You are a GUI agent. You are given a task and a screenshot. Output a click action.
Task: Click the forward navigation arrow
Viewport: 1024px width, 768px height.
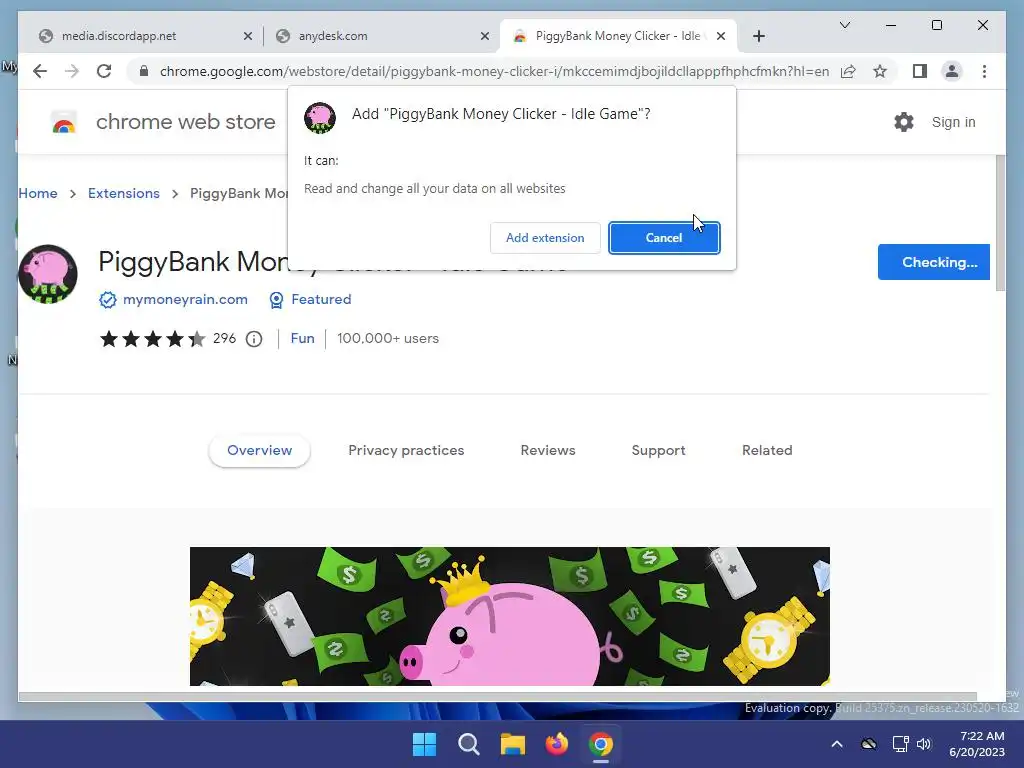coord(72,71)
